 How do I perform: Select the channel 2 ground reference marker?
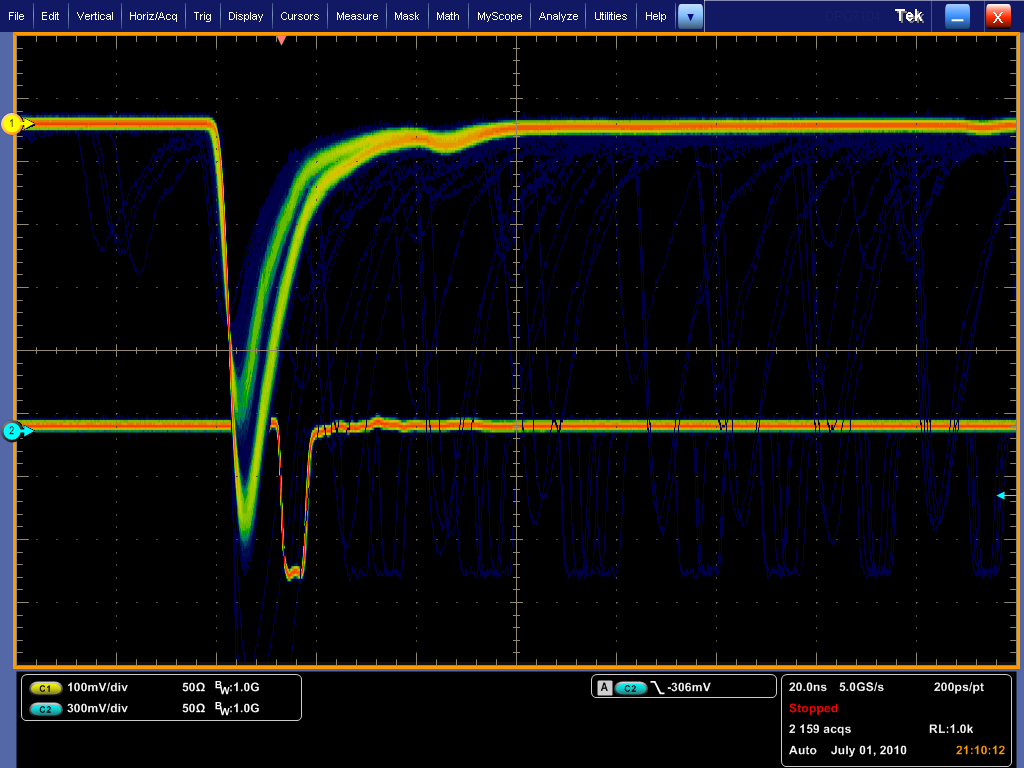pyautogui.click(x=18, y=431)
